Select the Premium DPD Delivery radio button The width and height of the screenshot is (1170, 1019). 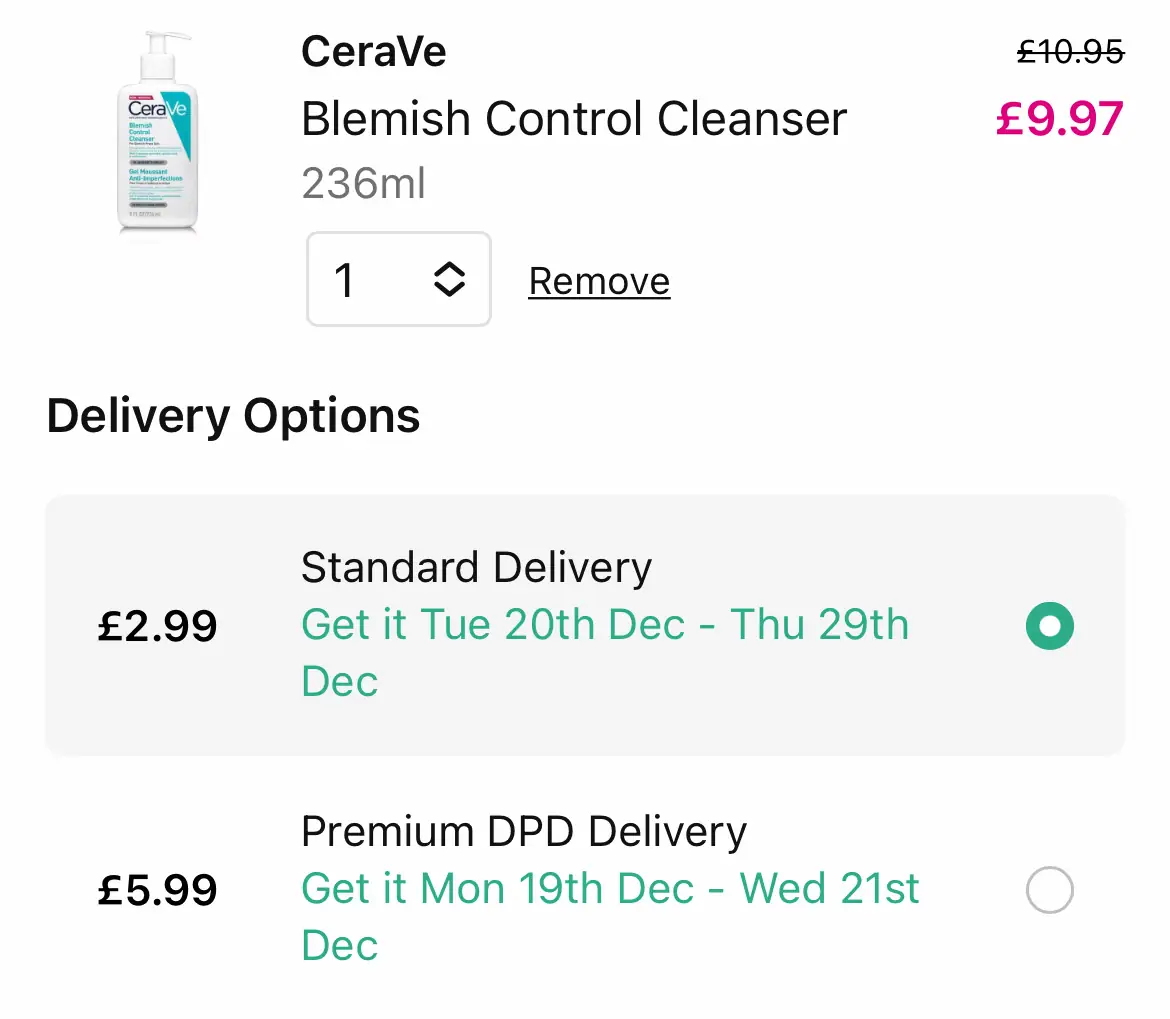[1049, 890]
